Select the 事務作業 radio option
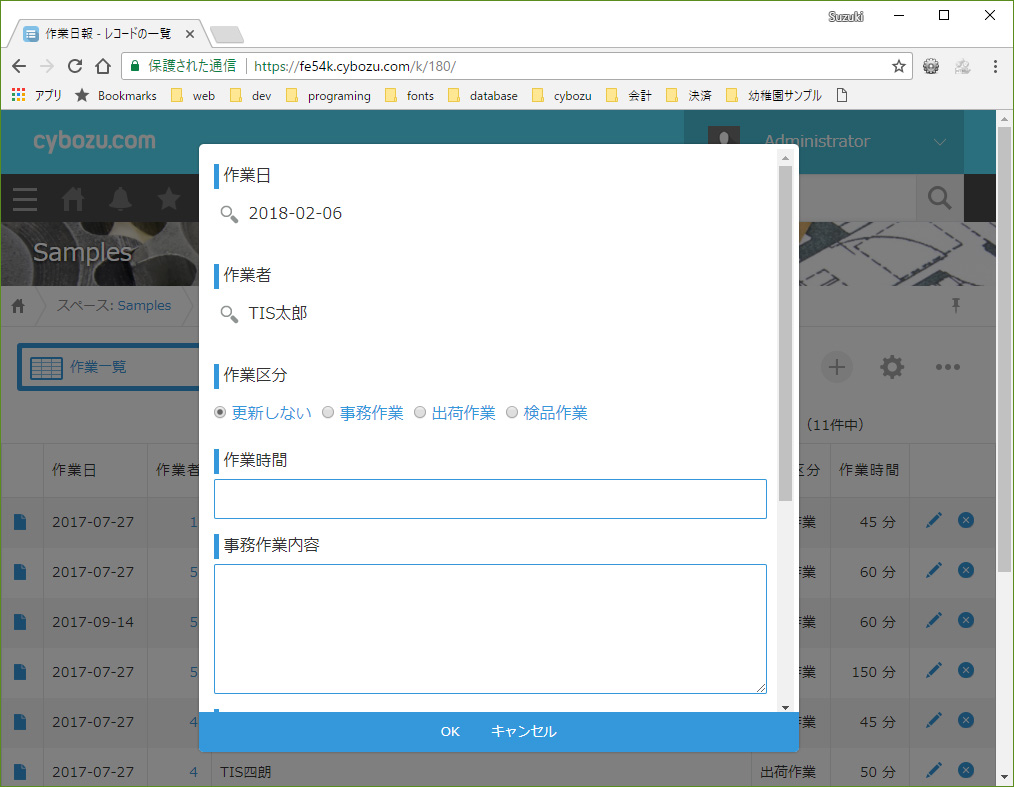Viewport: 1014px width, 787px height. tap(328, 413)
